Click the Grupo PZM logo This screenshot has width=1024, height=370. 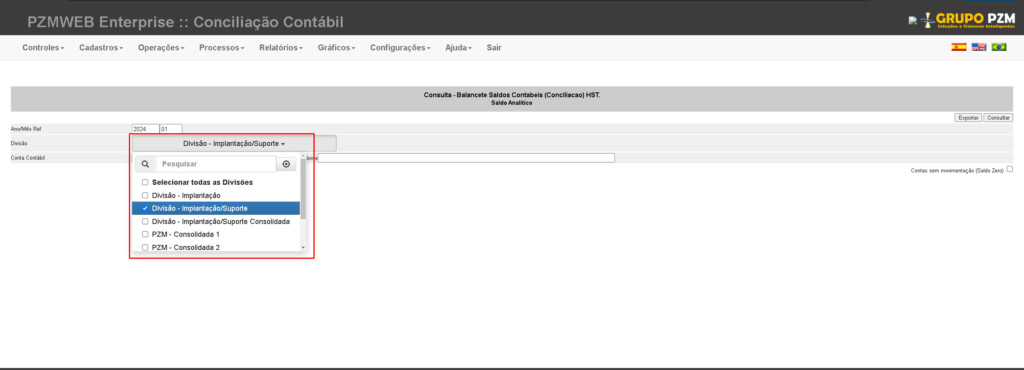pos(967,20)
